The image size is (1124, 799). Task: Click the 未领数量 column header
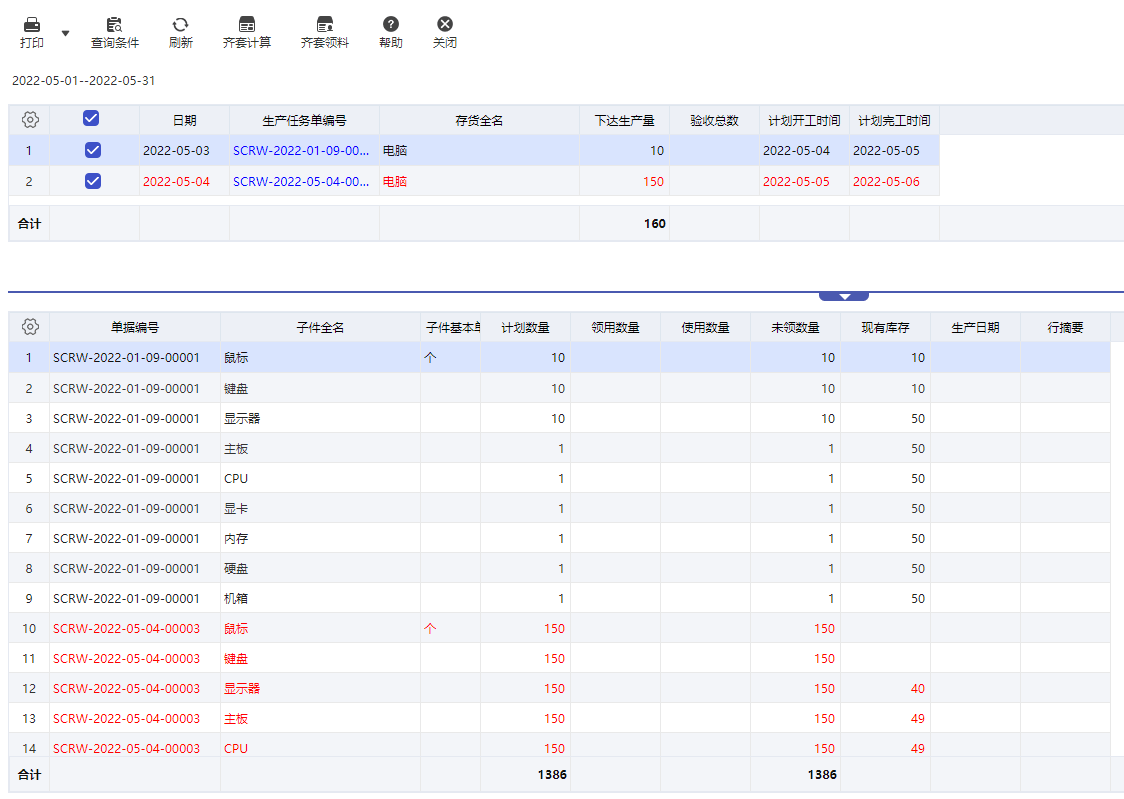(795, 327)
